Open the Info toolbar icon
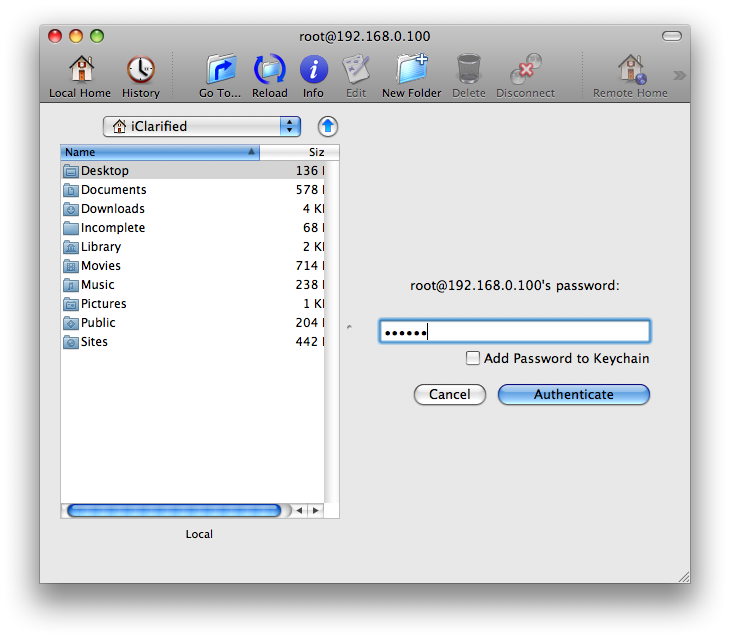The height and width of the screenshot is (638, 730). (x=313, y=70)
